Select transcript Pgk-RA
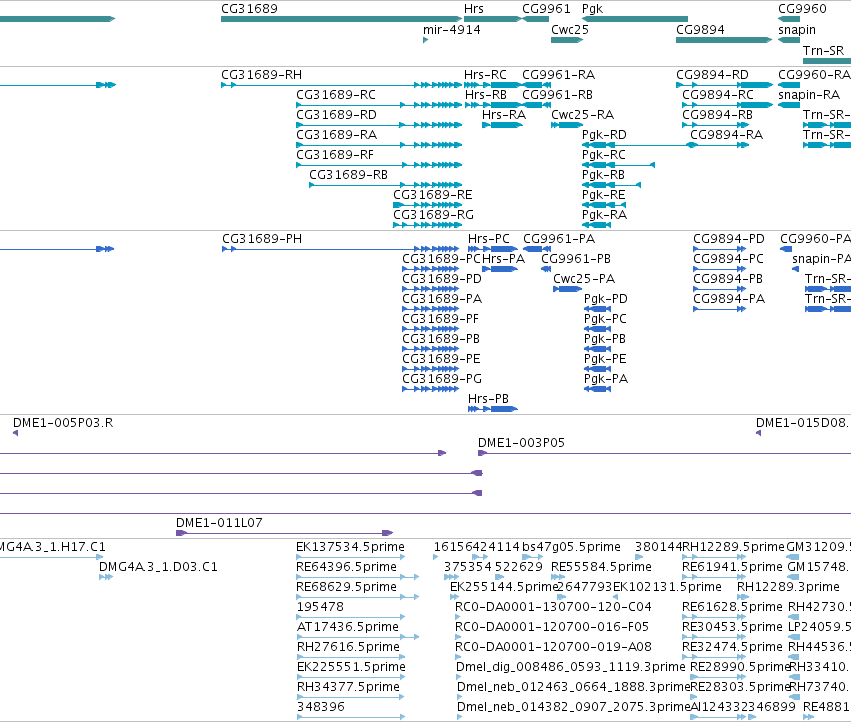The image size is (851, 722). [596, 225]
